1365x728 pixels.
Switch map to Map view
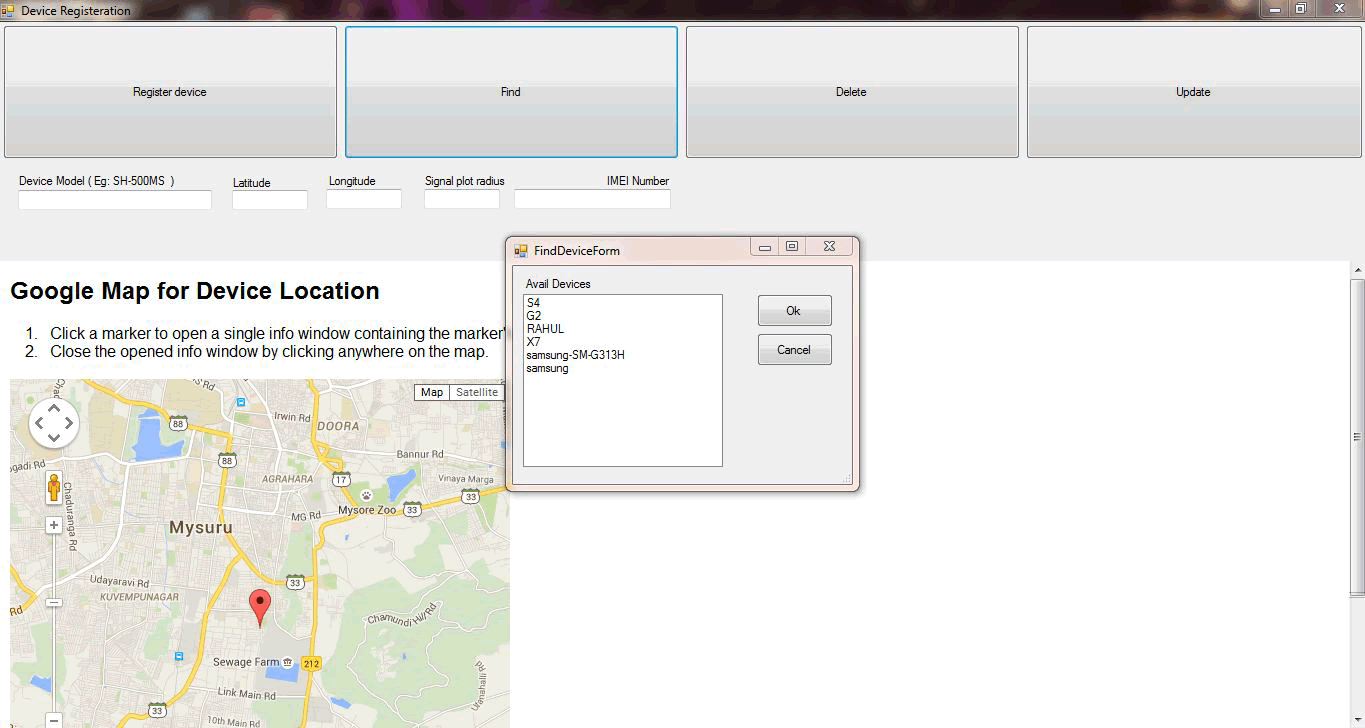[432, 393]
